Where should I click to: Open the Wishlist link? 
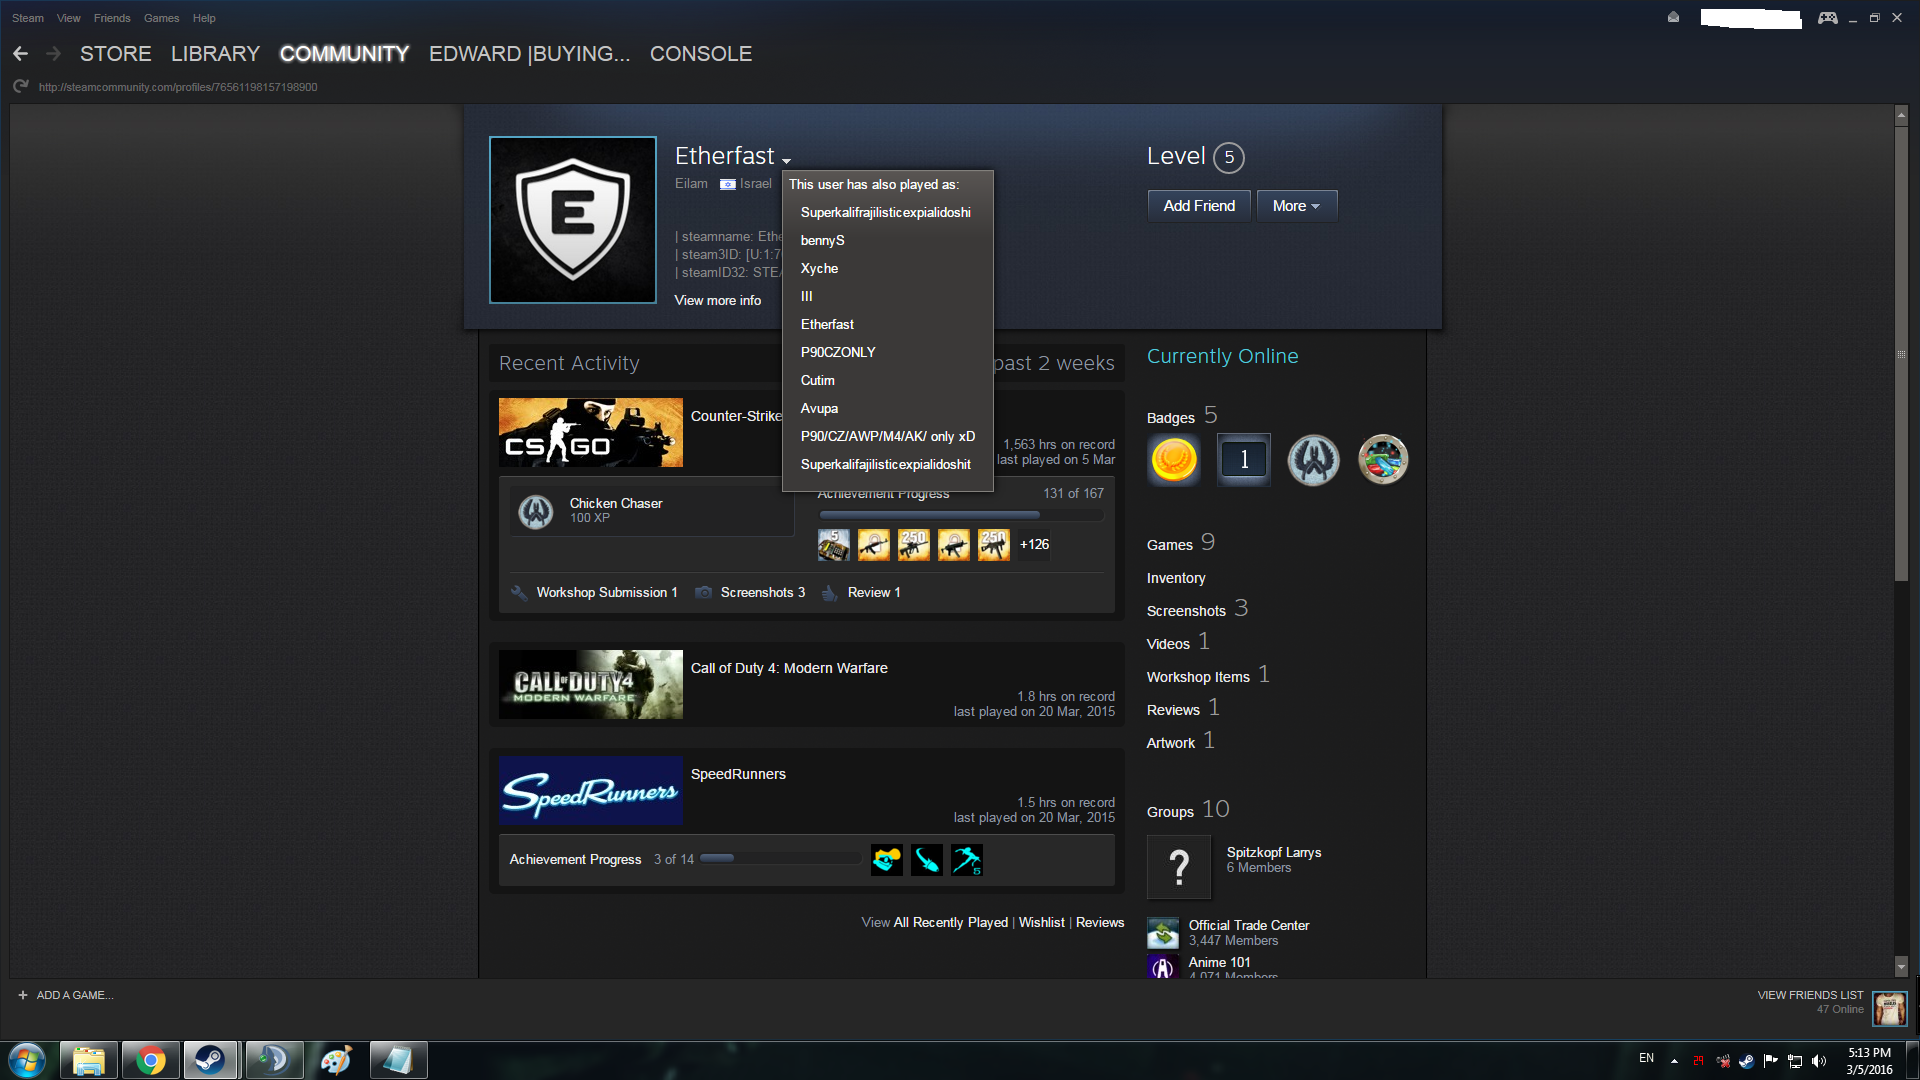coord(1041,922)
